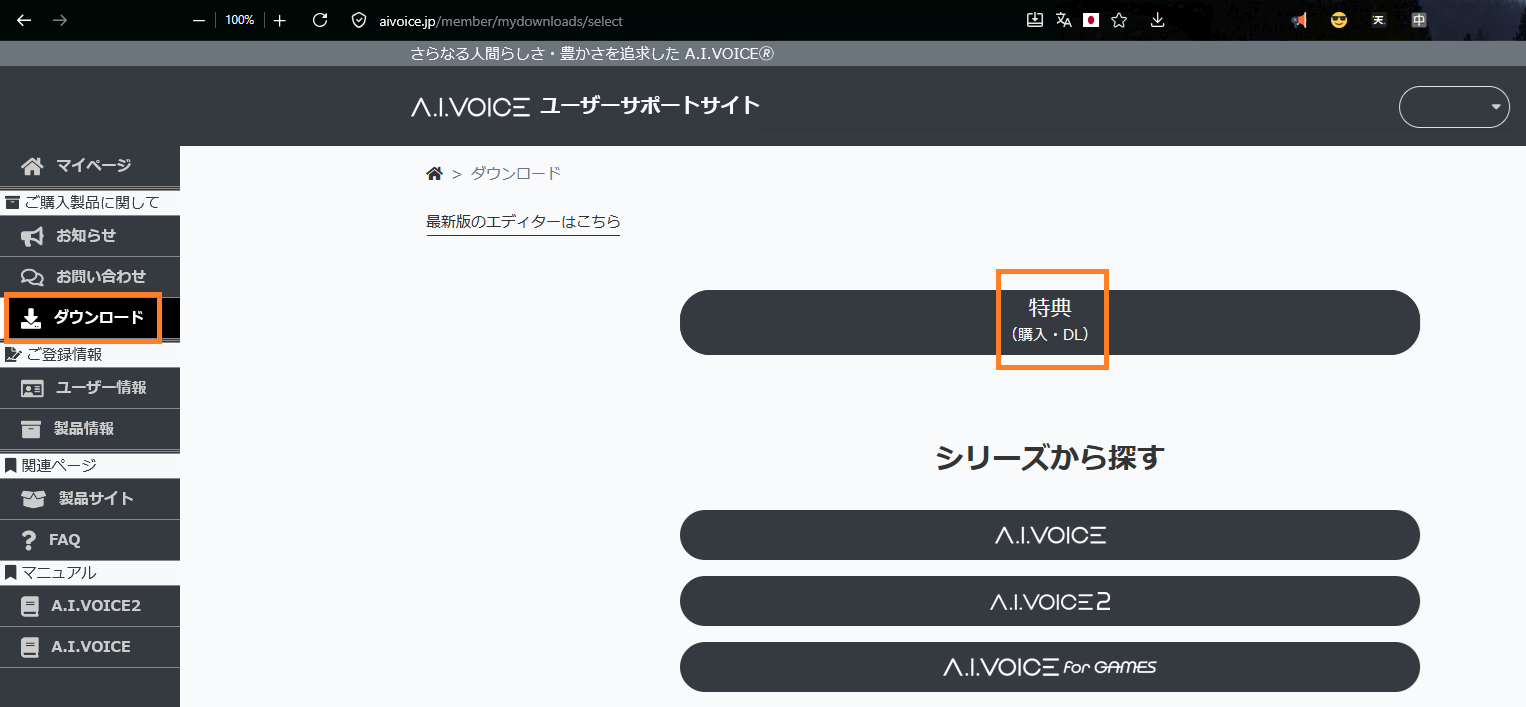Click the house icon beside マイページ
Screen dimensions: 1526x707
(33, 166)
